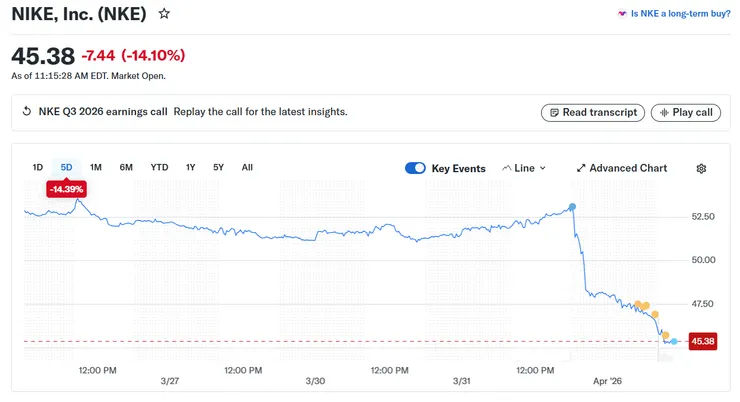Open chart settings gear icon

point(701,168)
